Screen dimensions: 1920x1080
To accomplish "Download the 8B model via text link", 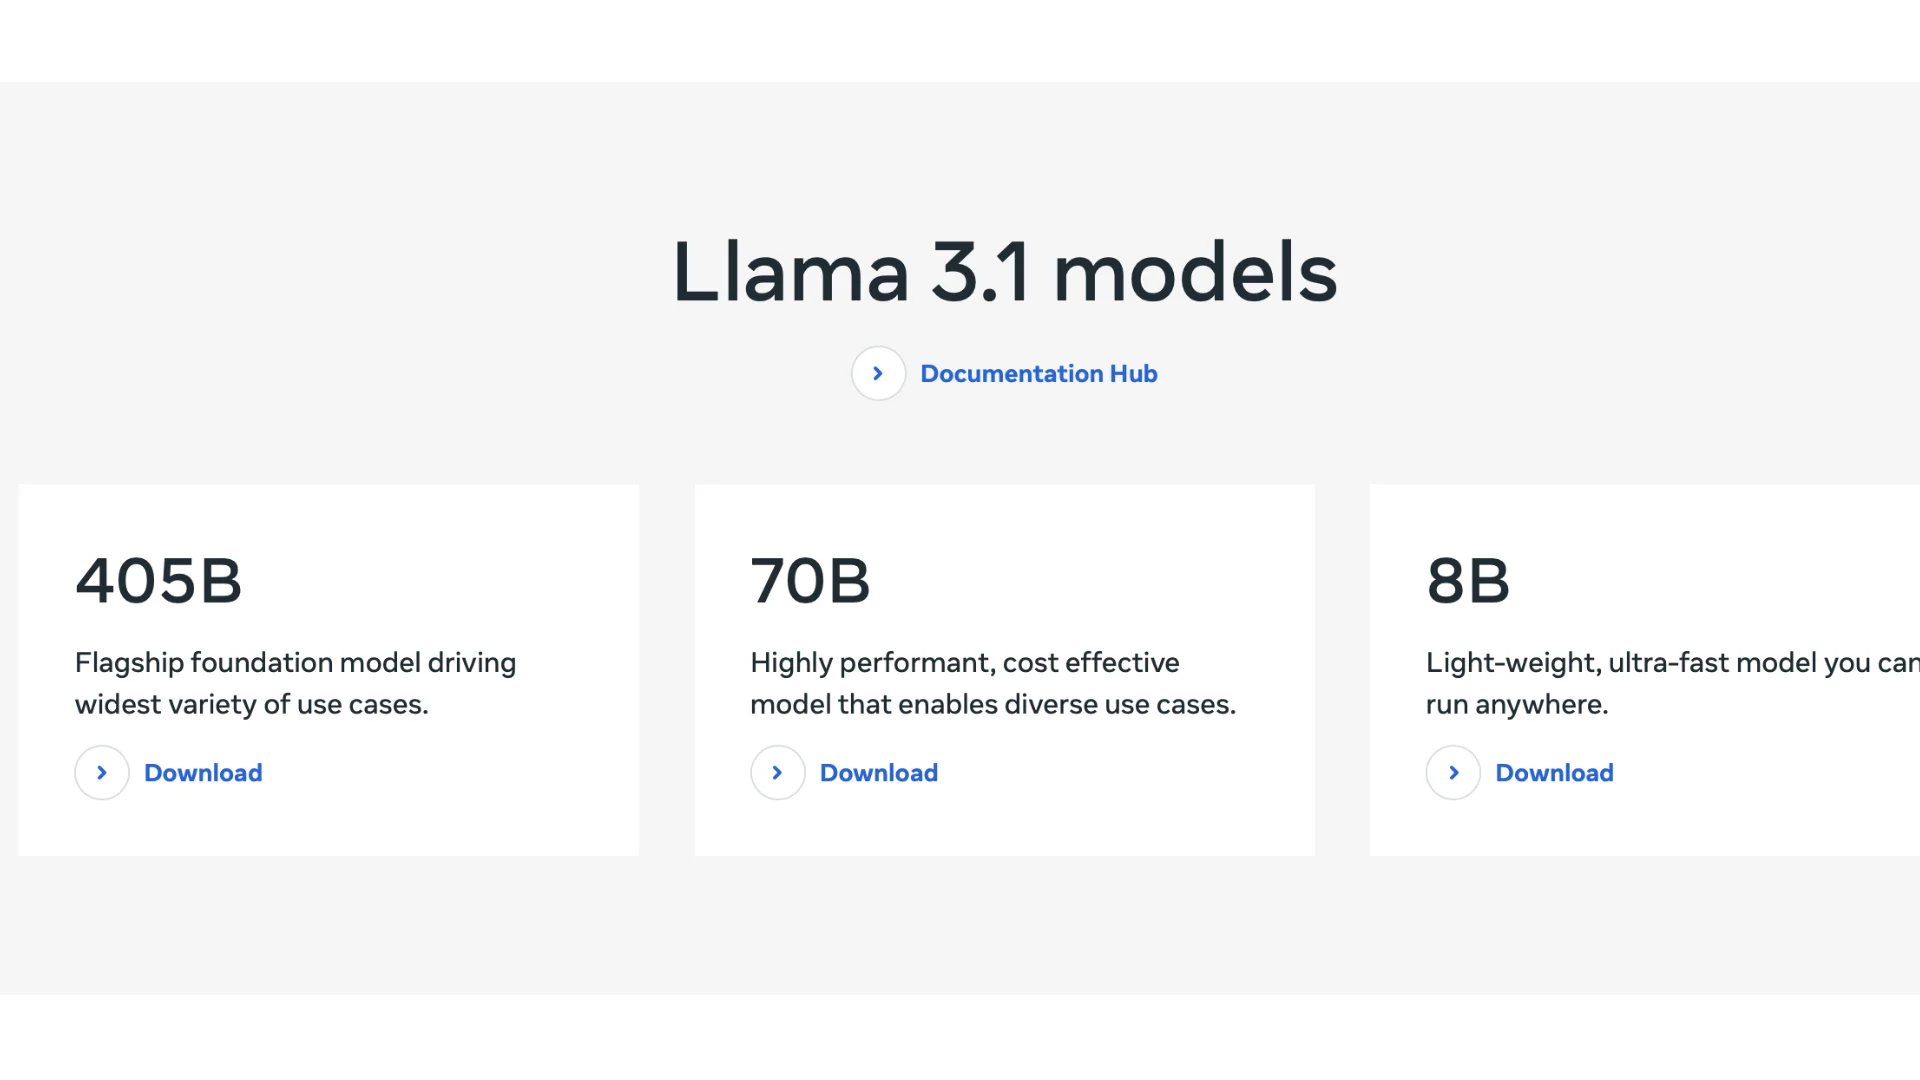I will pyautogui.click(x=1554, y=773).
